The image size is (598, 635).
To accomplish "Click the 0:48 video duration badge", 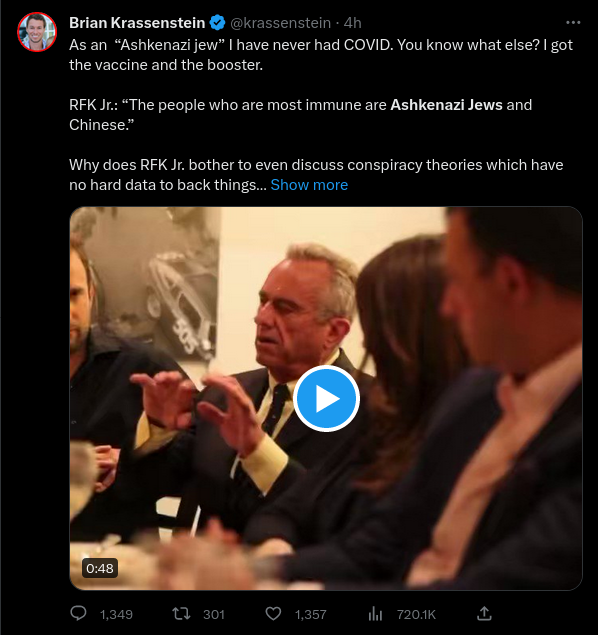I will tap(100, 568).
